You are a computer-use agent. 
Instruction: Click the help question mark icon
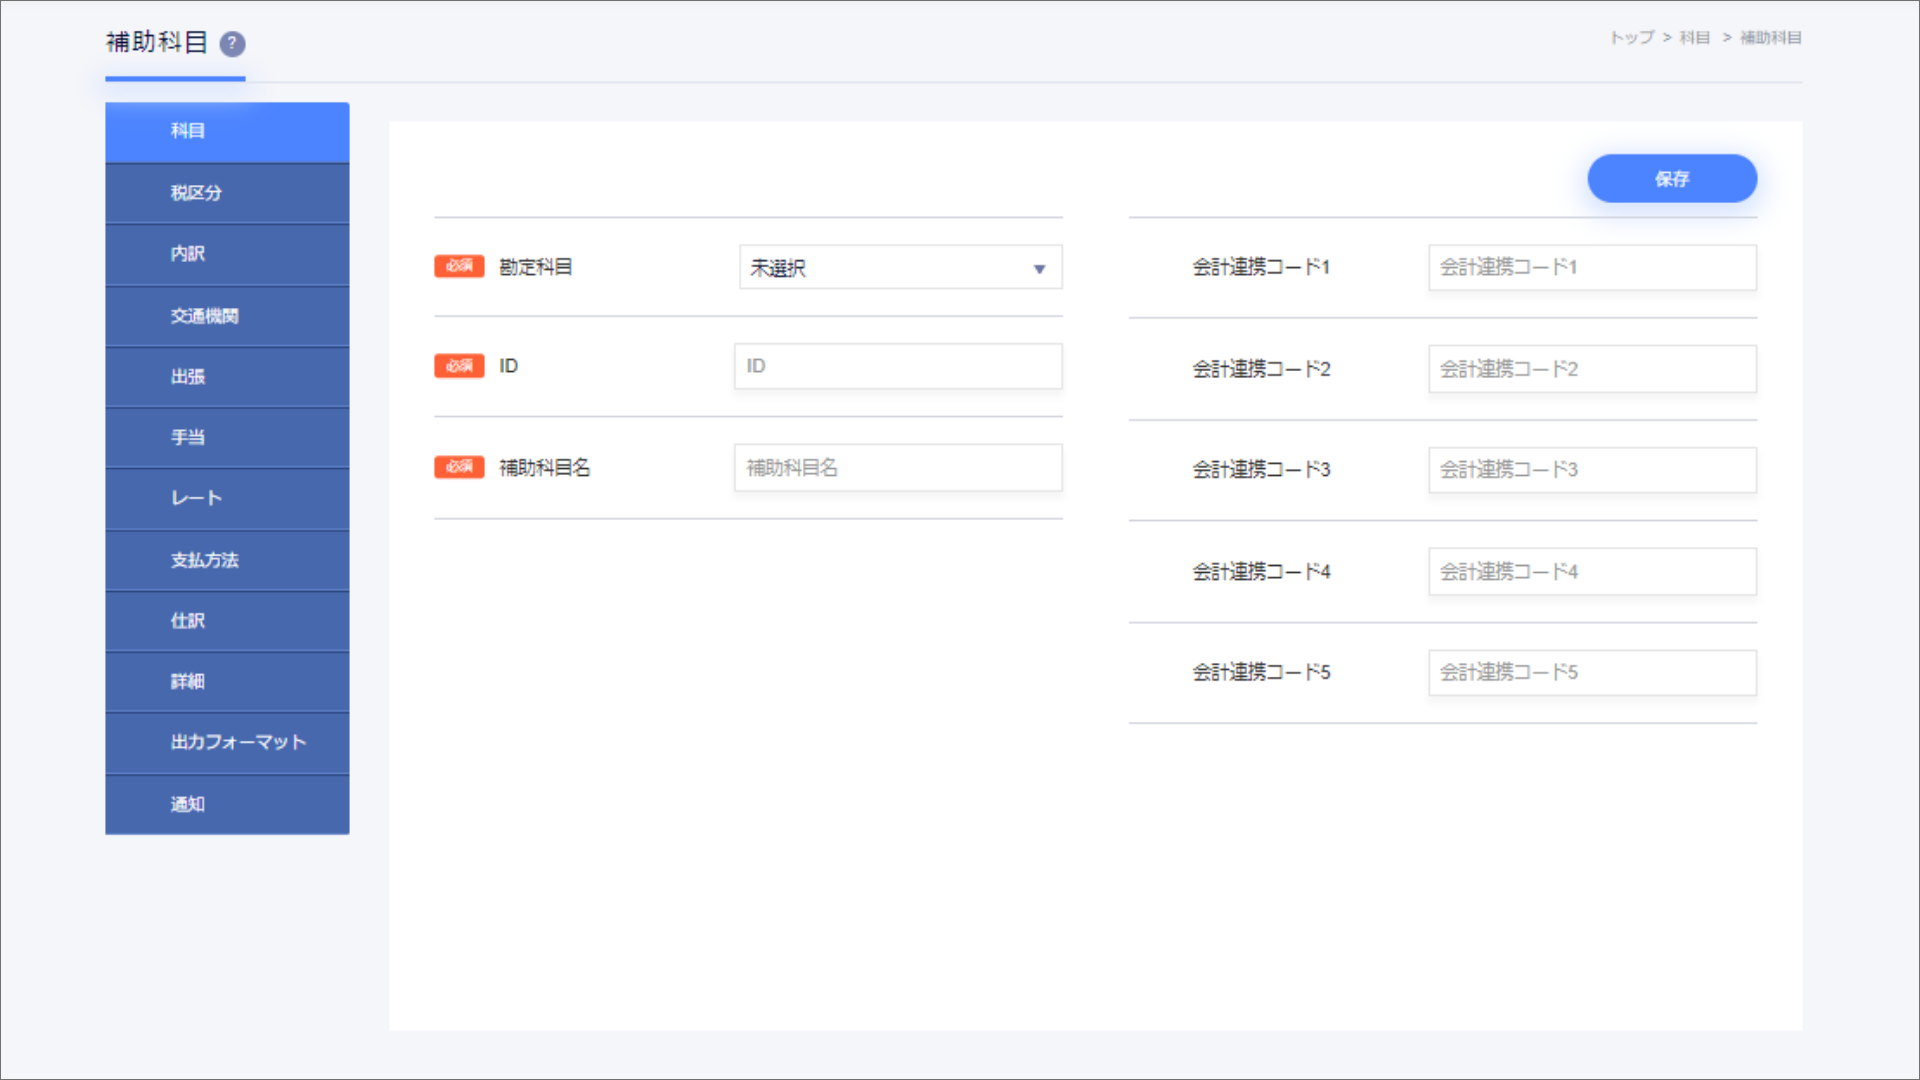pos(232,44)
